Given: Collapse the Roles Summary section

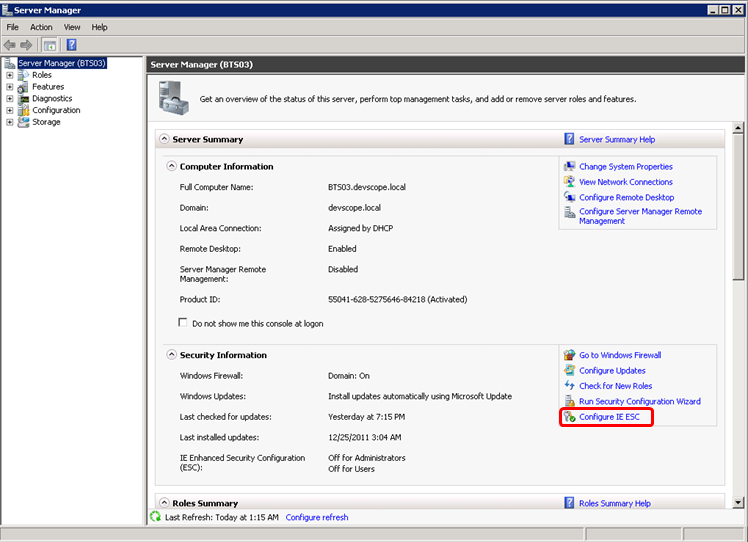Looking at the screenshot, I should click(164, 502).
